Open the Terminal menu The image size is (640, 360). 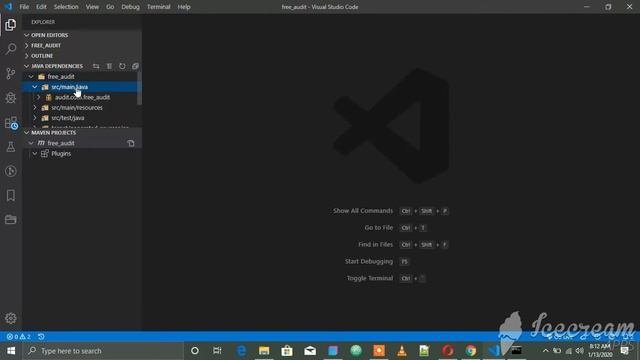[158, 7]
